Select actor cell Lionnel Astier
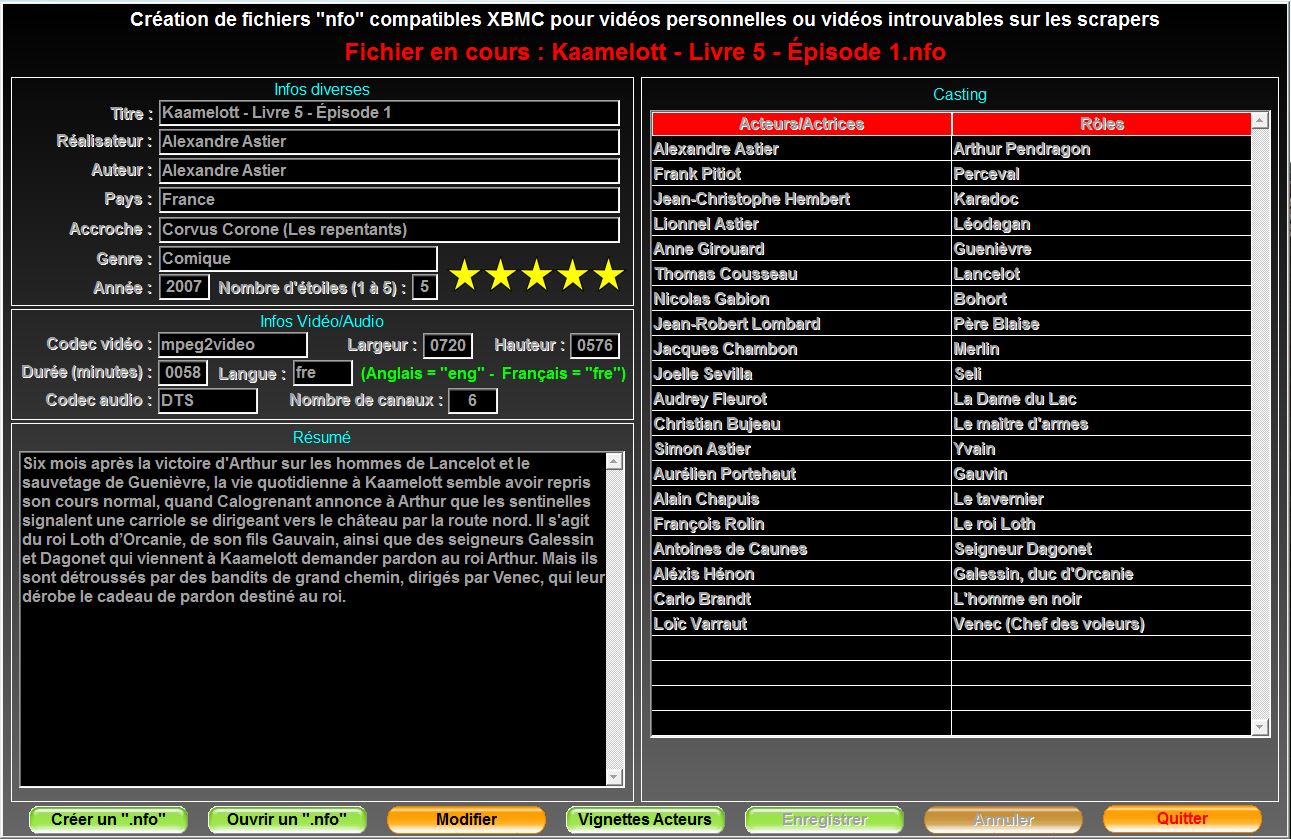 801,224
